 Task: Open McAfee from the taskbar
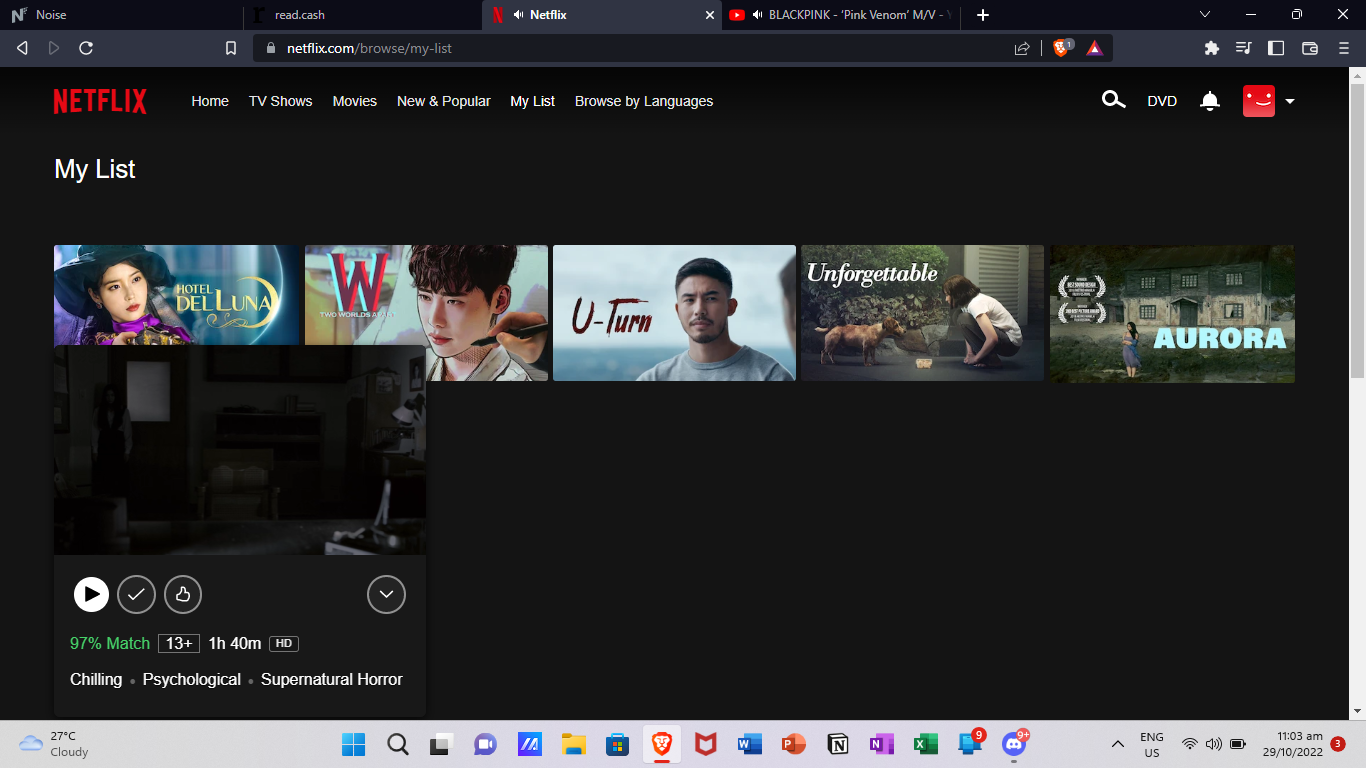click(705, 744)
